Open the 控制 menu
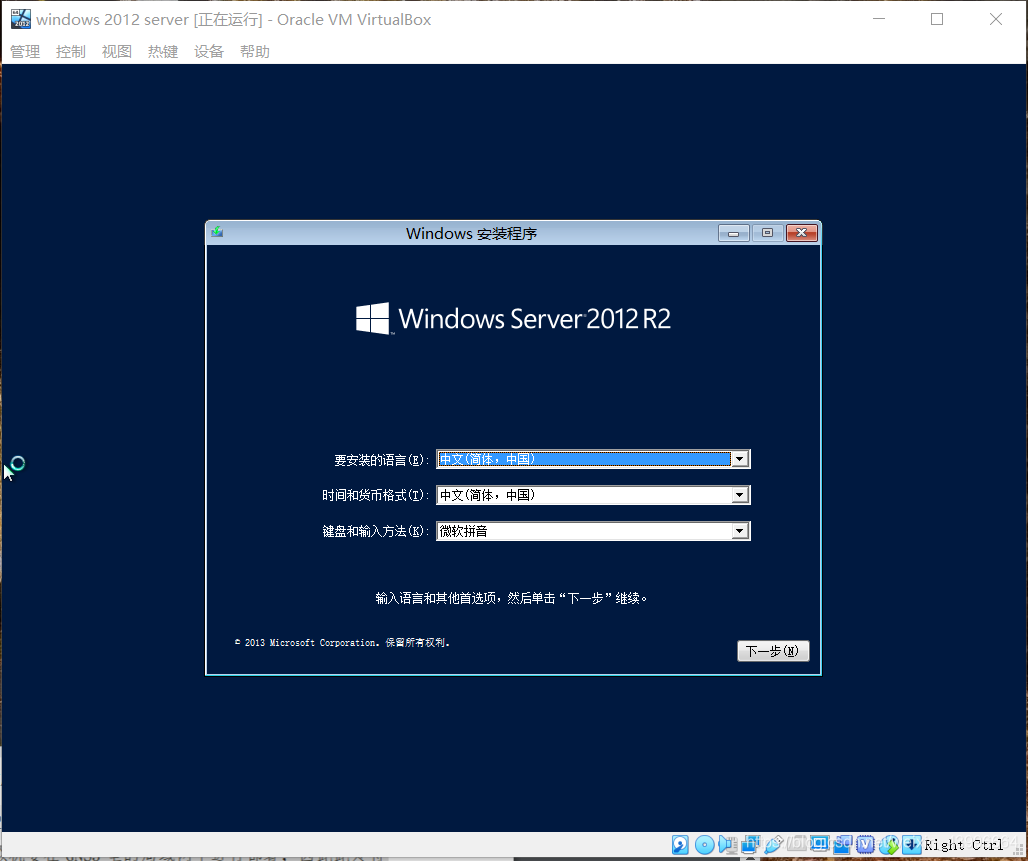Screen dimensions: 1028x861 [x=71, y=52]
